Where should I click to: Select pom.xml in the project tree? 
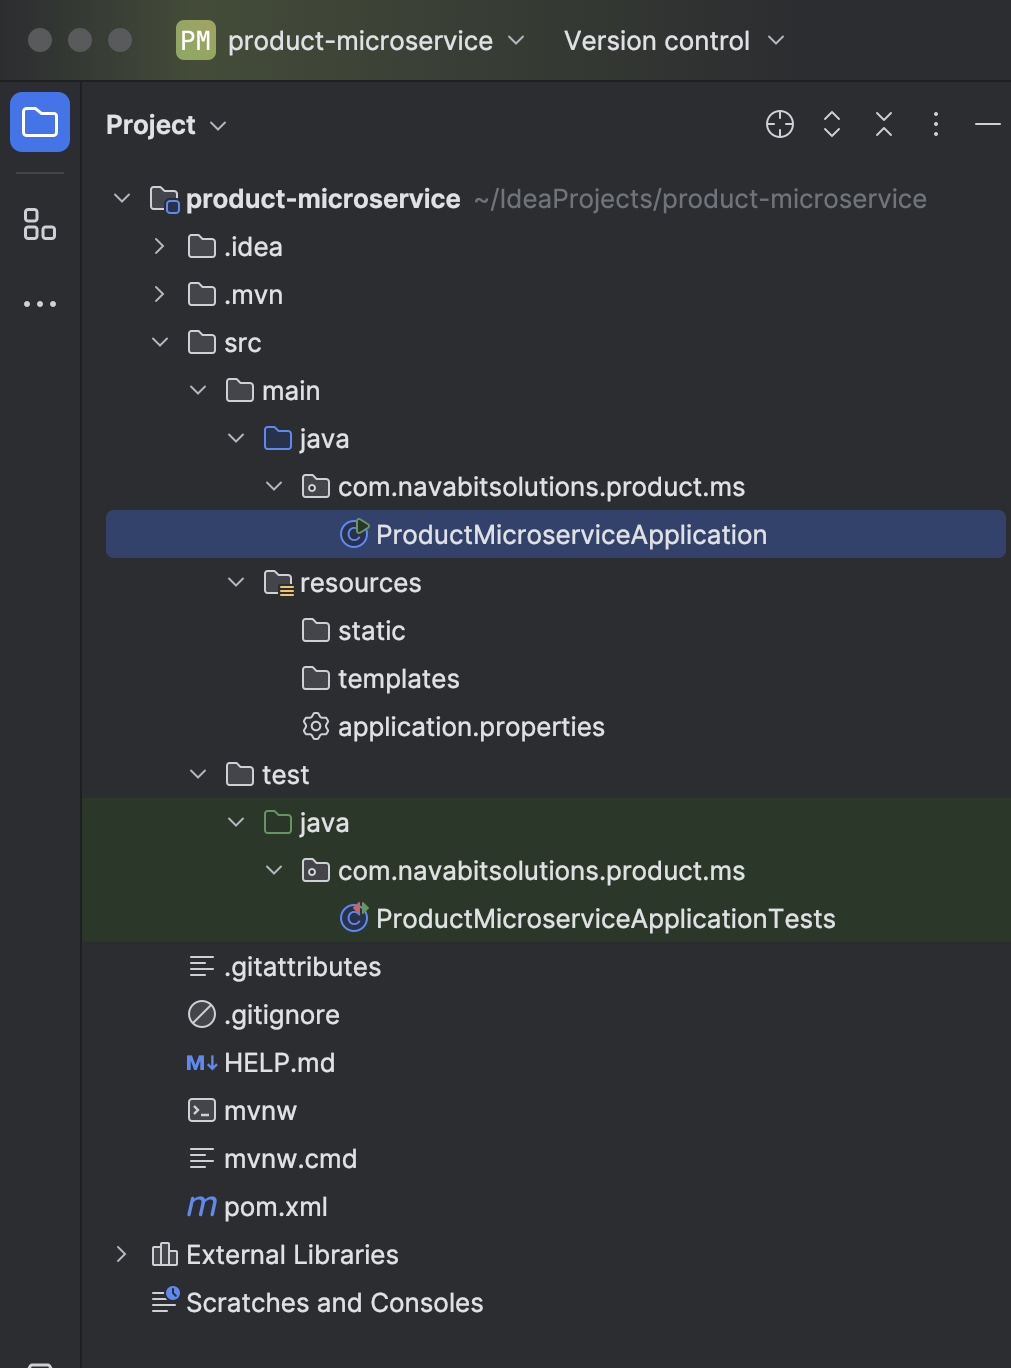[x=275, y=1207]
